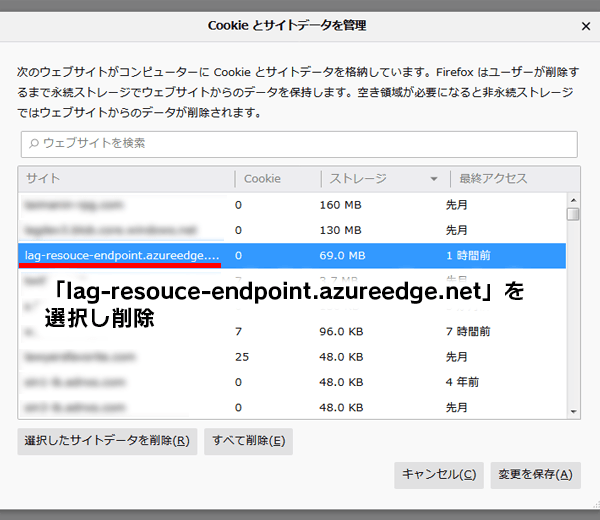Viewport: 600px width, 520px height.
Task: Close the Cookie とサイトデータを管理 dialog
Action: point(585,26)
